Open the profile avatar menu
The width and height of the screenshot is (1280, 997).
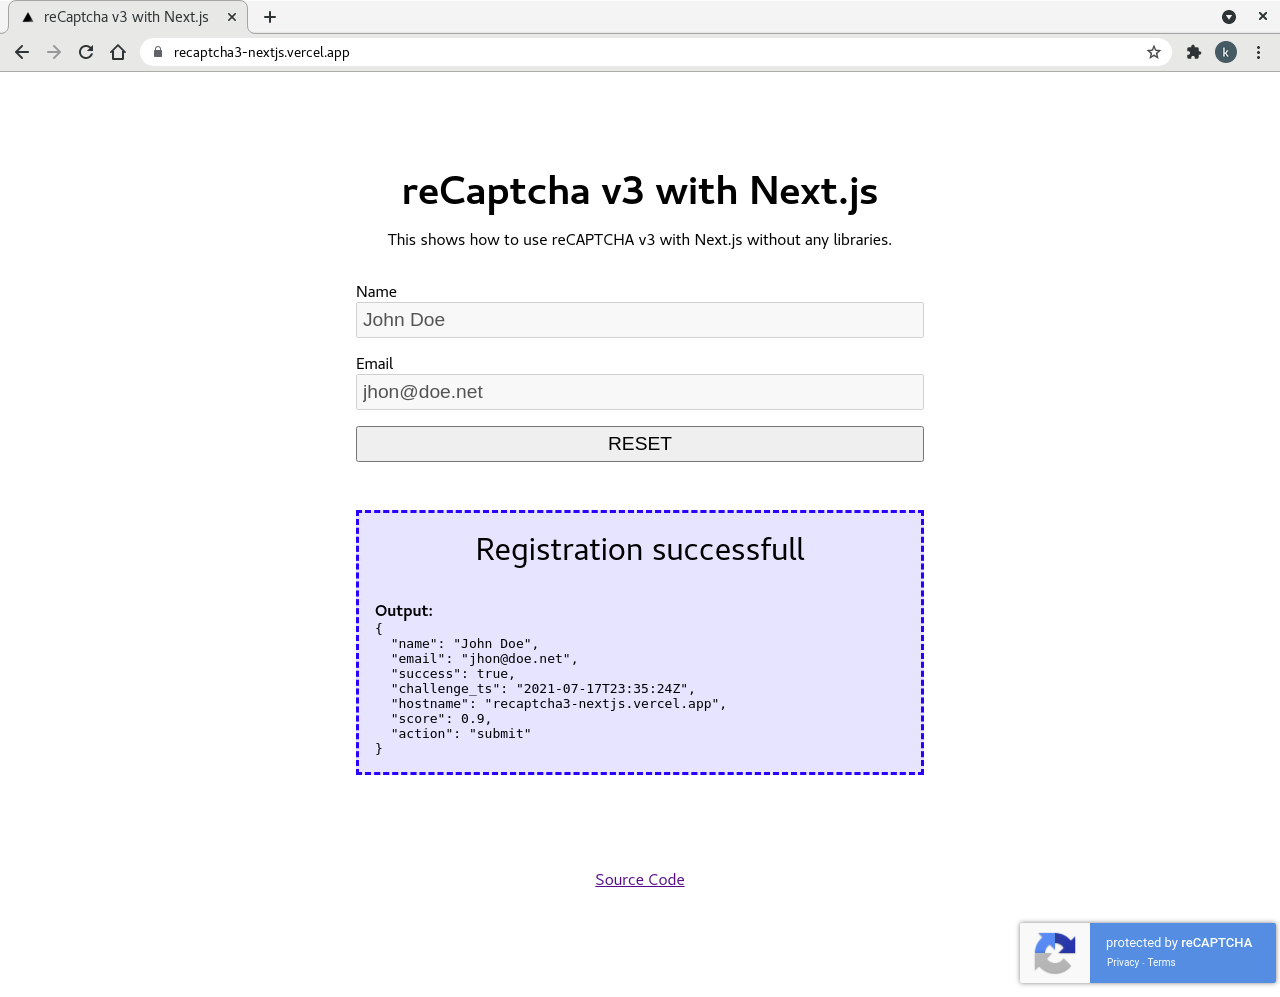coord(1226,52)
